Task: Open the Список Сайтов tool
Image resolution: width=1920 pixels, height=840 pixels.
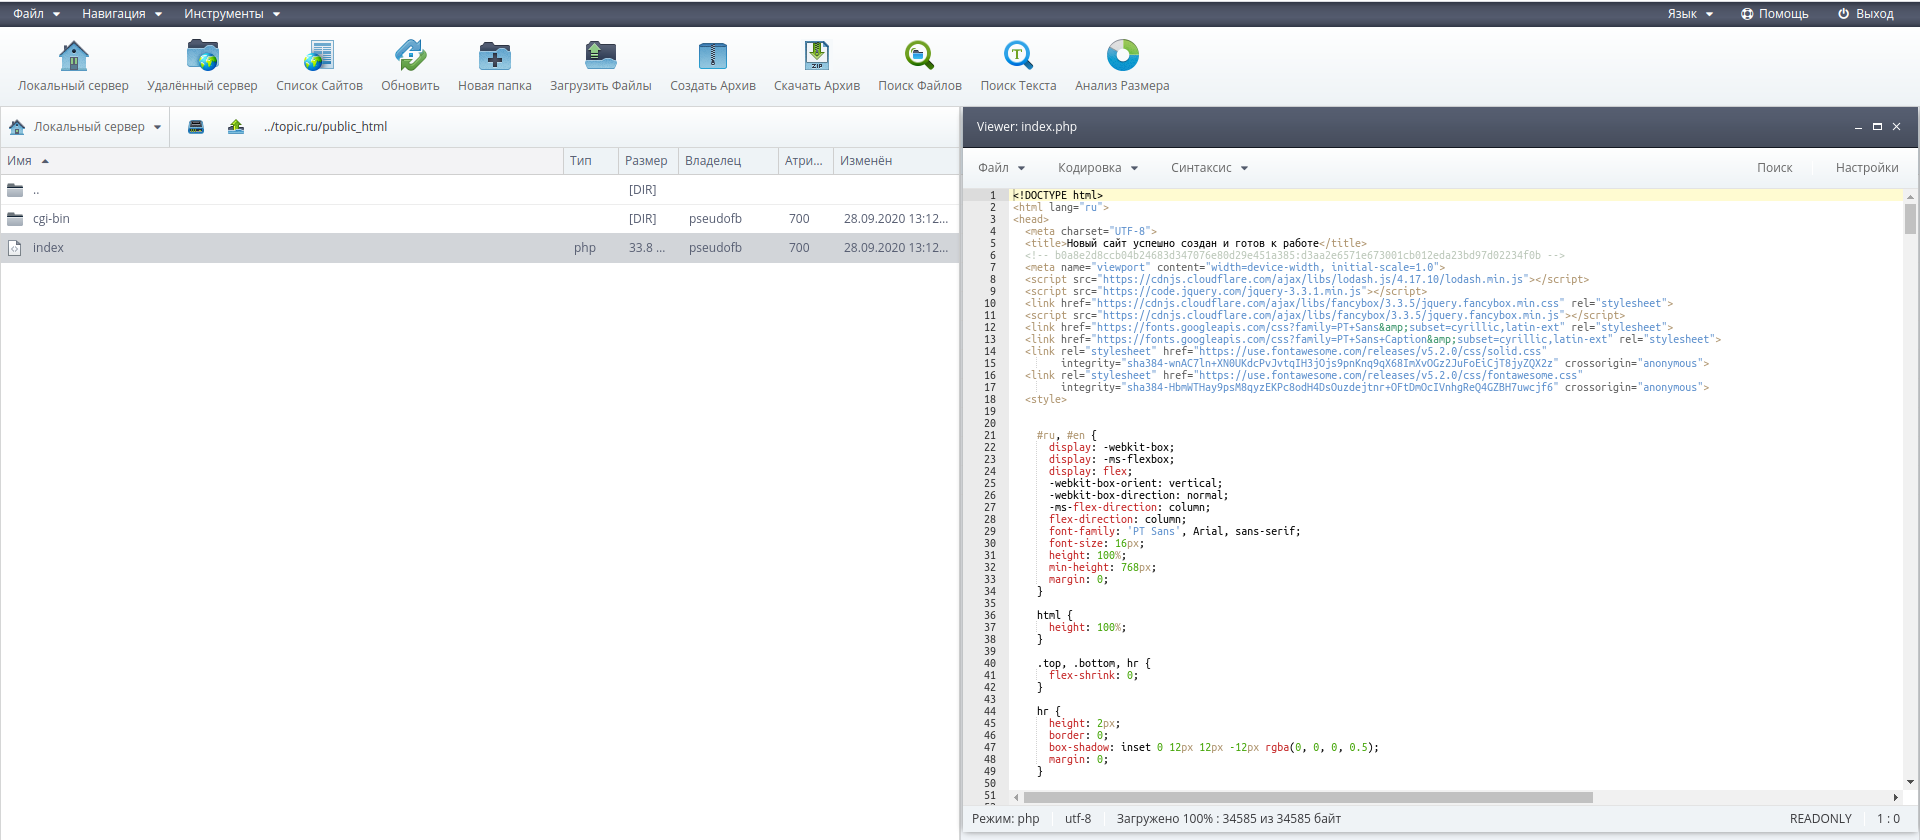Action: tap(319, 56)
